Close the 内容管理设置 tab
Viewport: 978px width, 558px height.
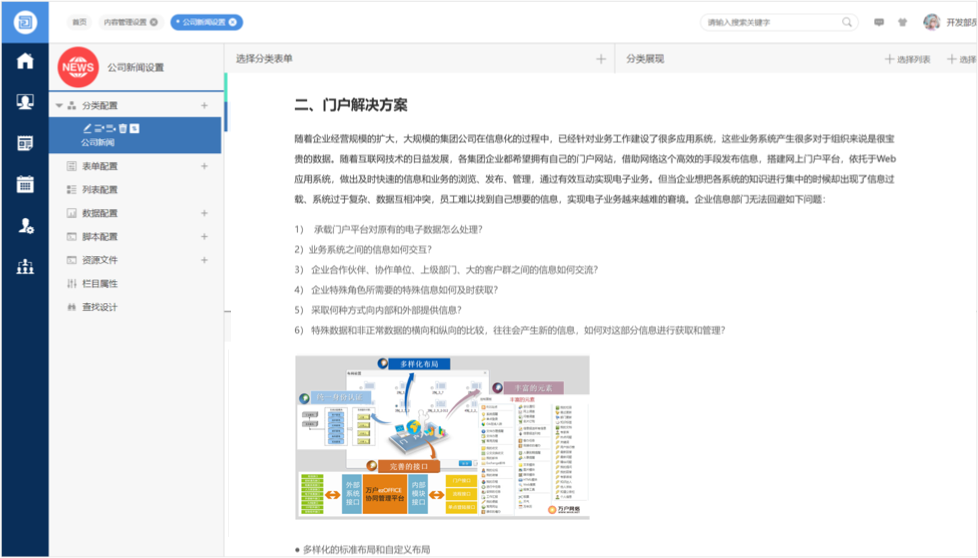coord(155,22)
